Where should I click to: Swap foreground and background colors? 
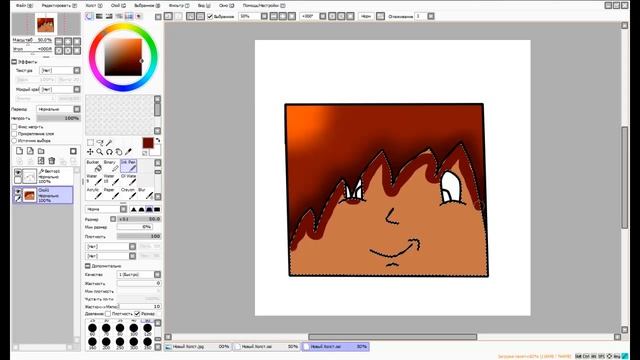coord(158,140)
